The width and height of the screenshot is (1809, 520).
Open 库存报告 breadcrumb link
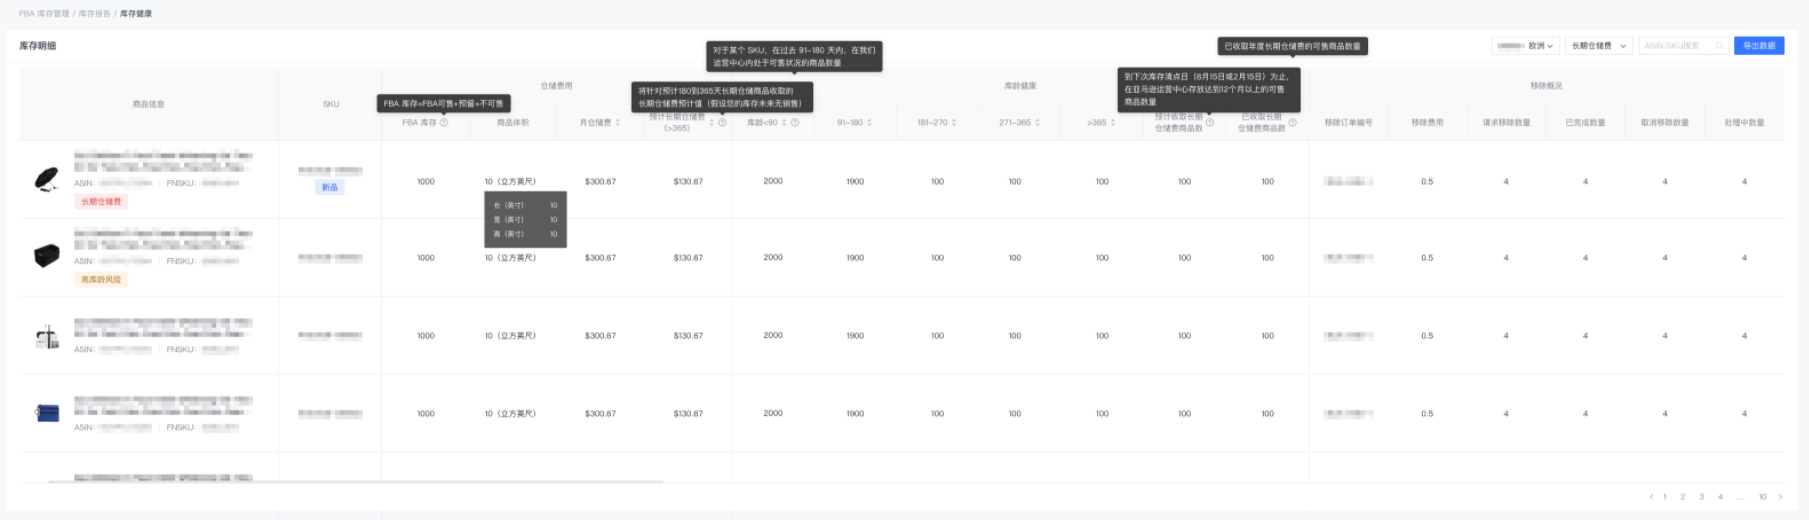(x=94, y=14)
